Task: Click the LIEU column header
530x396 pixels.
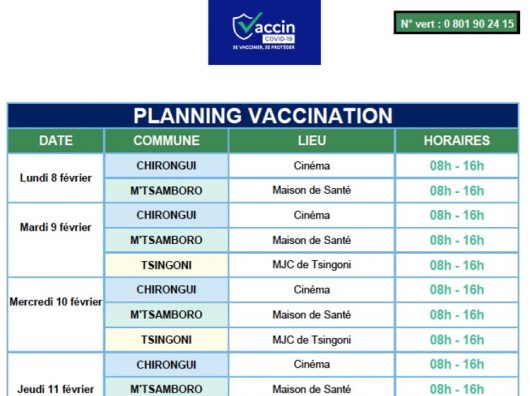Action: tap(312, 141)
